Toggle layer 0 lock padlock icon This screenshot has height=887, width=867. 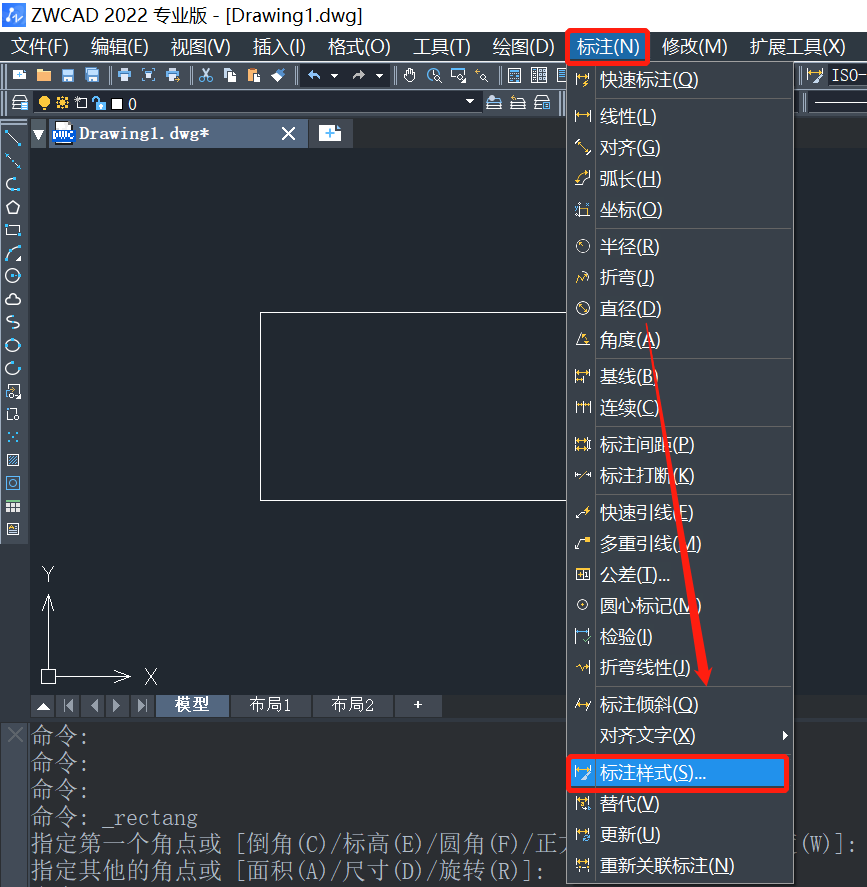[100, 103]
